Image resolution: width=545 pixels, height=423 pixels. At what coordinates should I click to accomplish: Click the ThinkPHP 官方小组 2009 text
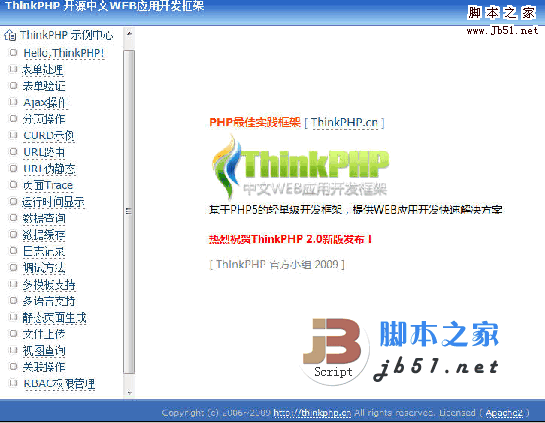(x=277, y=265)
